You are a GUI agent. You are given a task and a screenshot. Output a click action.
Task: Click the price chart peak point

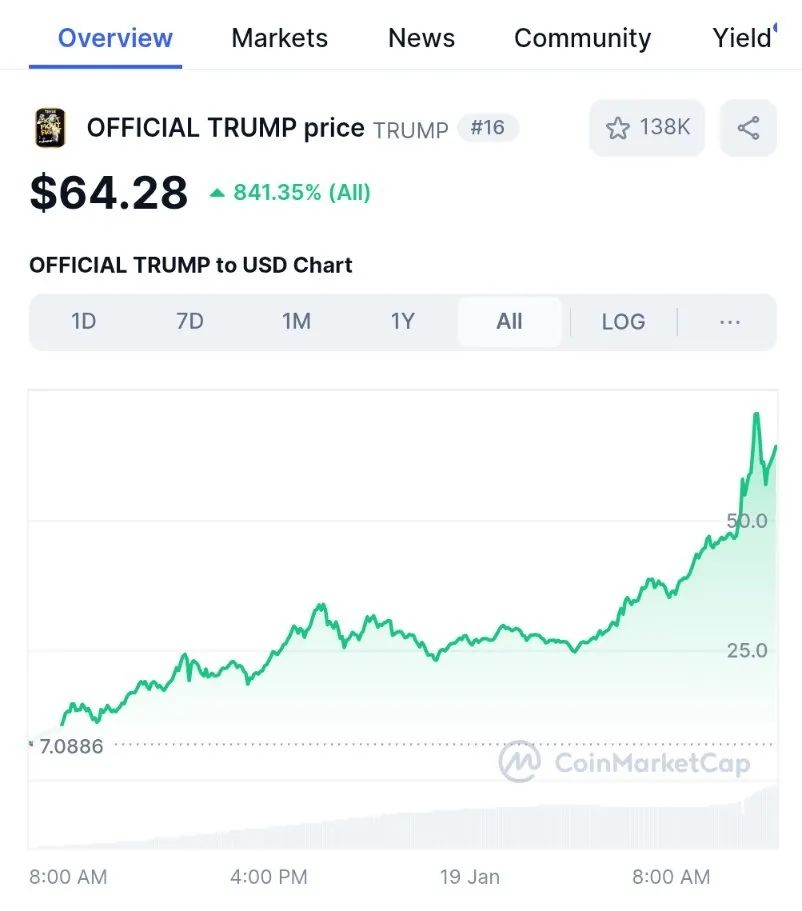[756, 414]
